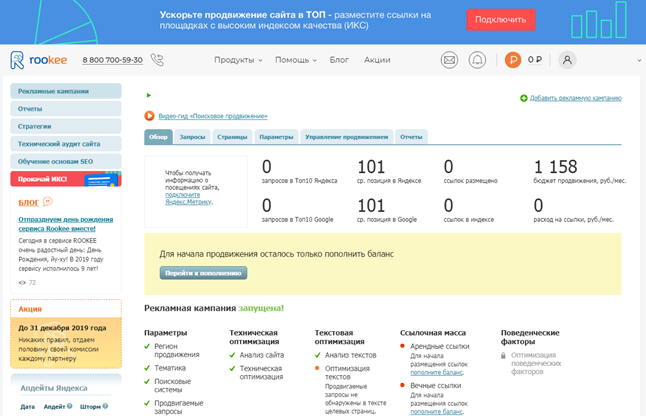Open the notifications bell icon
646x416 pixels.
(x=477, y=60)
